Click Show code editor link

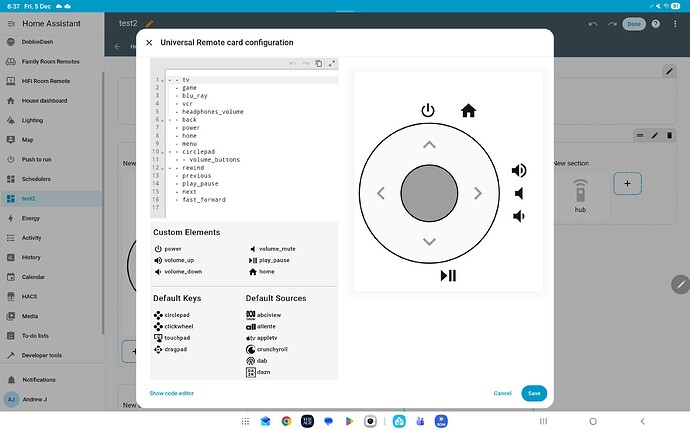tap(172, 393)
